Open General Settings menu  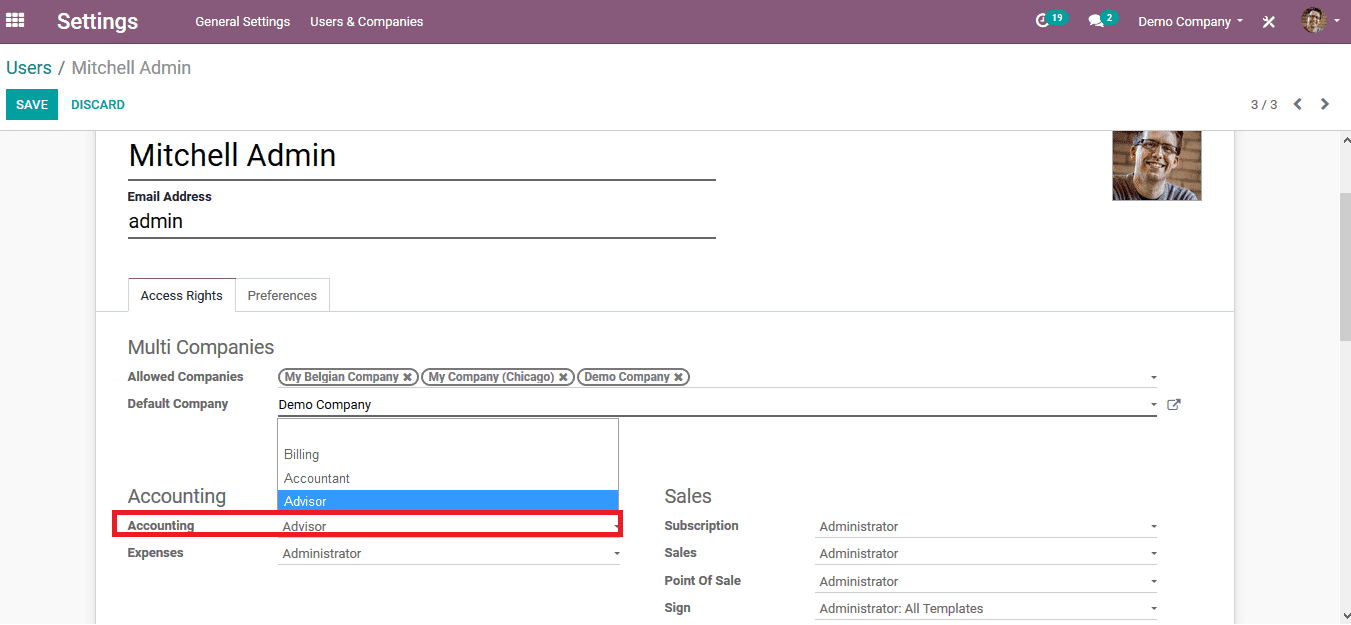click(x=243, y=21)
